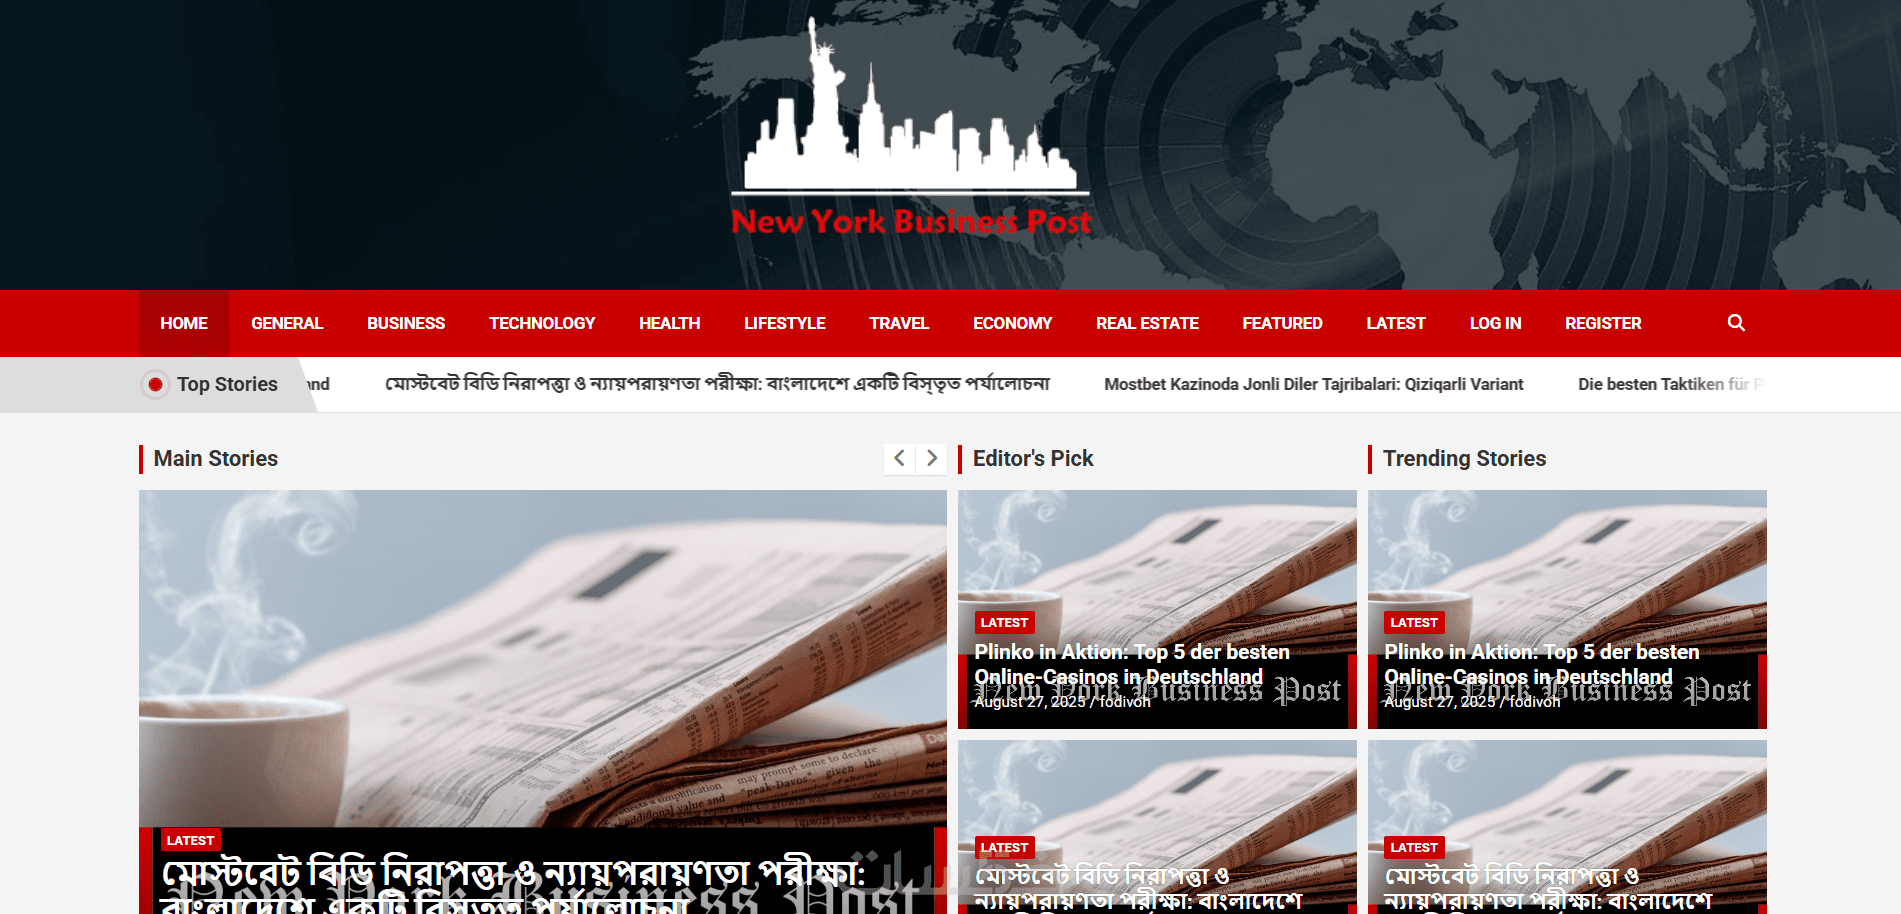
Task: Click the Top Stories ticker label
Action: pos(227,384)
